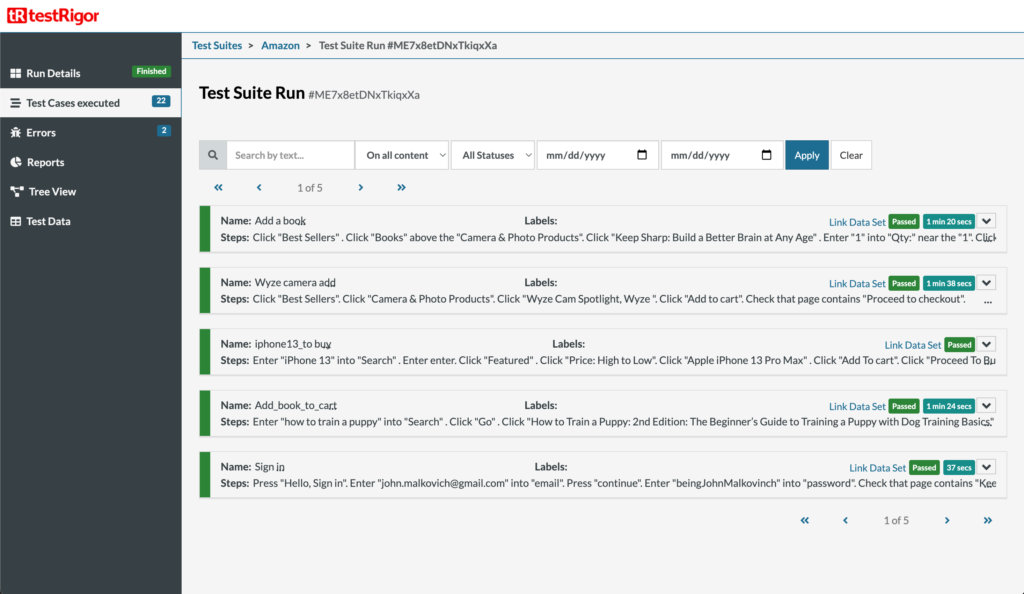Go to next page in top pagination
The width and height of the screenshot is (1024, 594).
tap(360, 187)
